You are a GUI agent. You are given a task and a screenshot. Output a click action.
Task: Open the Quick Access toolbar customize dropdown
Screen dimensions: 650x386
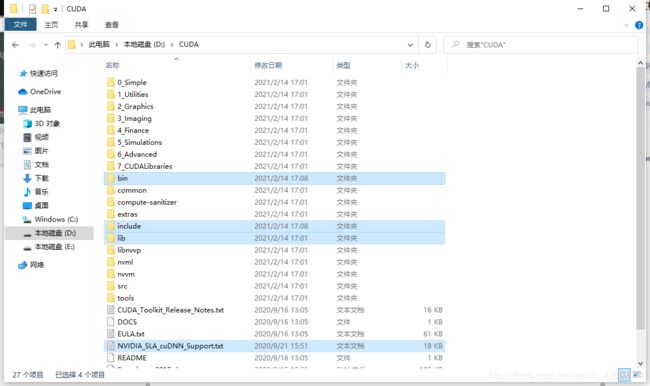coord(56,9)
